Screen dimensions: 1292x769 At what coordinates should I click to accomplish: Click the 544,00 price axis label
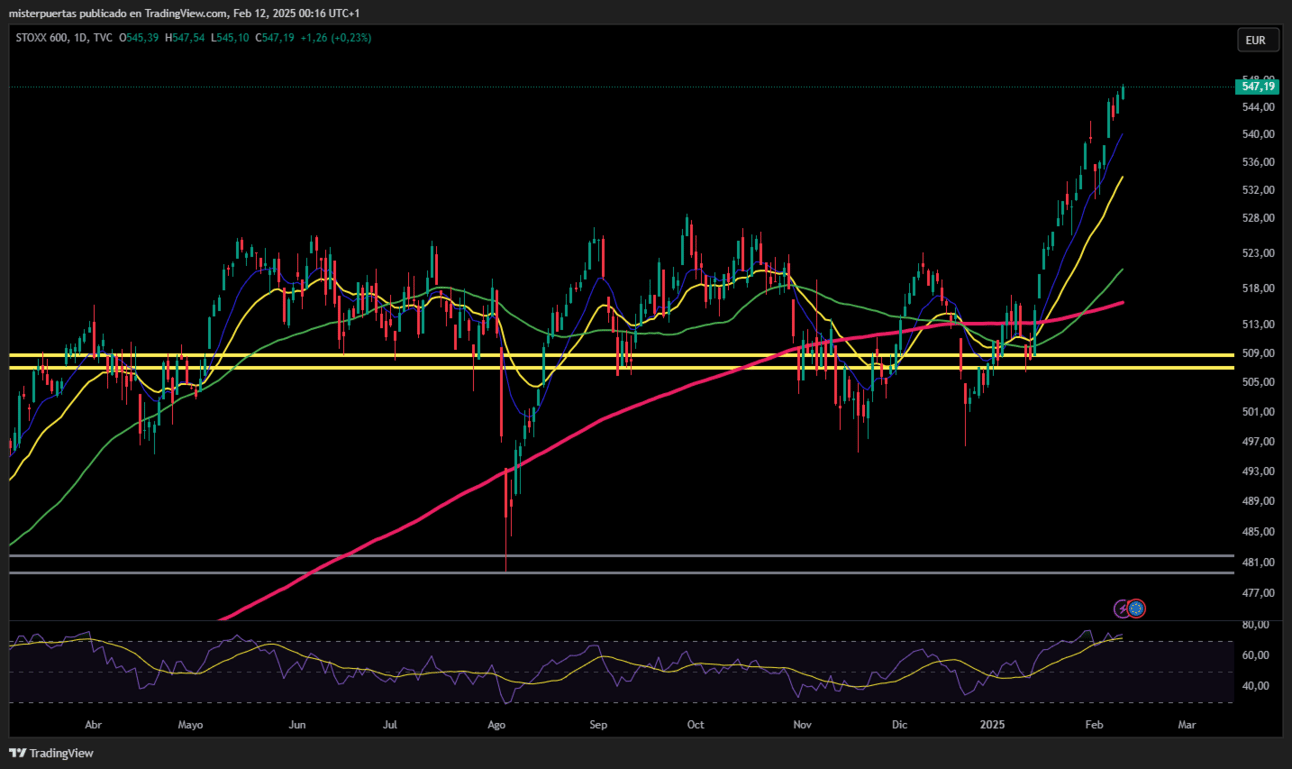1258,107
